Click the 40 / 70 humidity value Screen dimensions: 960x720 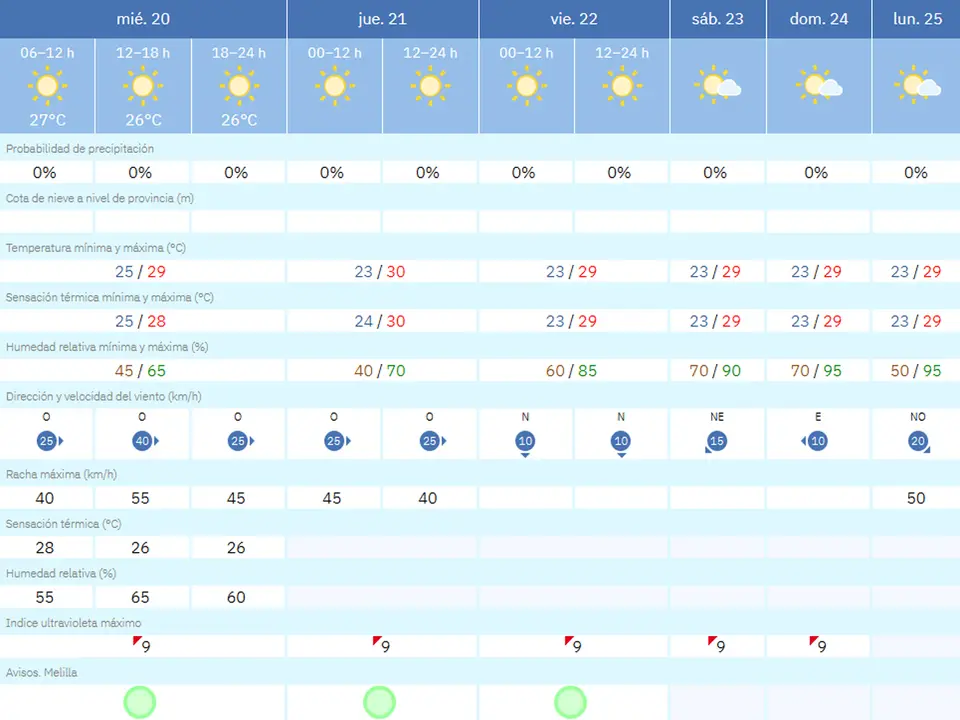click(380, 370)
